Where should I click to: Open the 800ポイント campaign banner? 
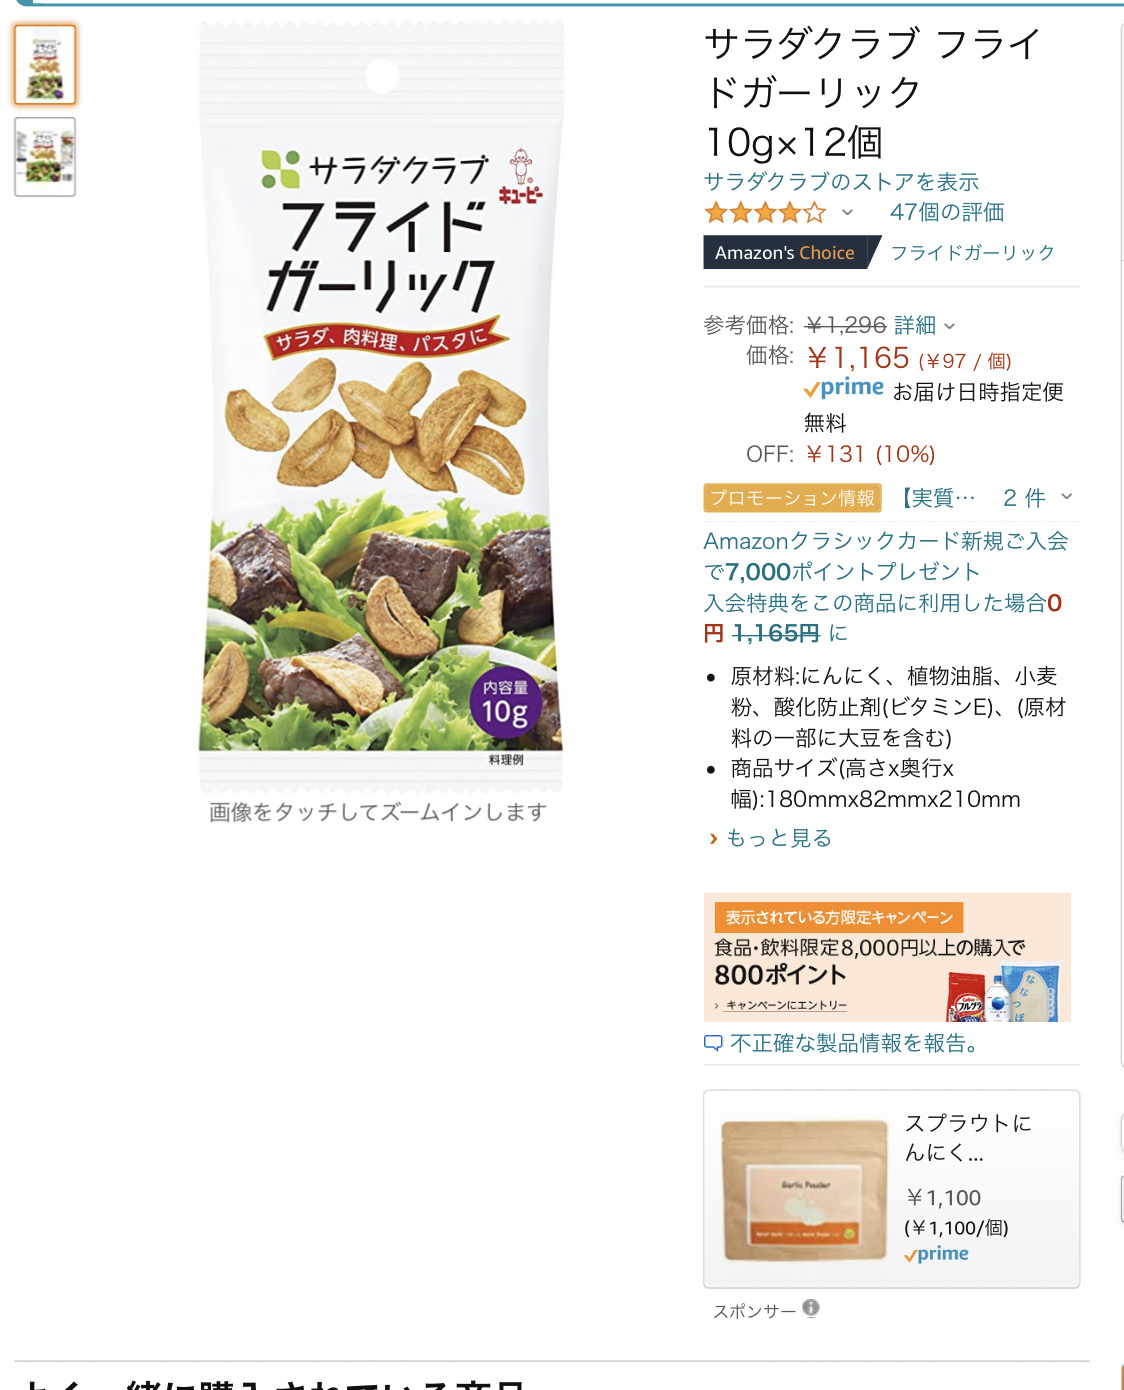pos(887,957)
